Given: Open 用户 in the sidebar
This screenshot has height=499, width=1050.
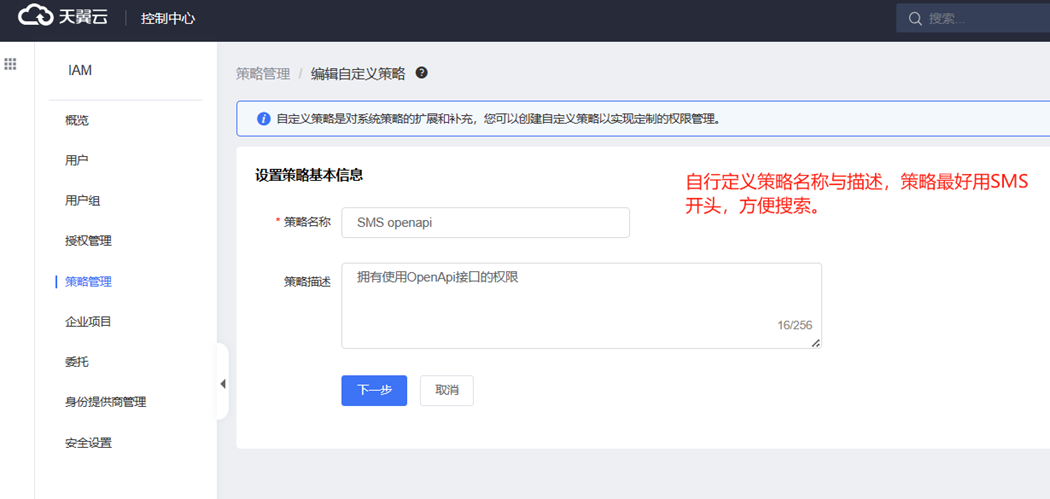Looking at the screenshot, I should coord(77,160).
